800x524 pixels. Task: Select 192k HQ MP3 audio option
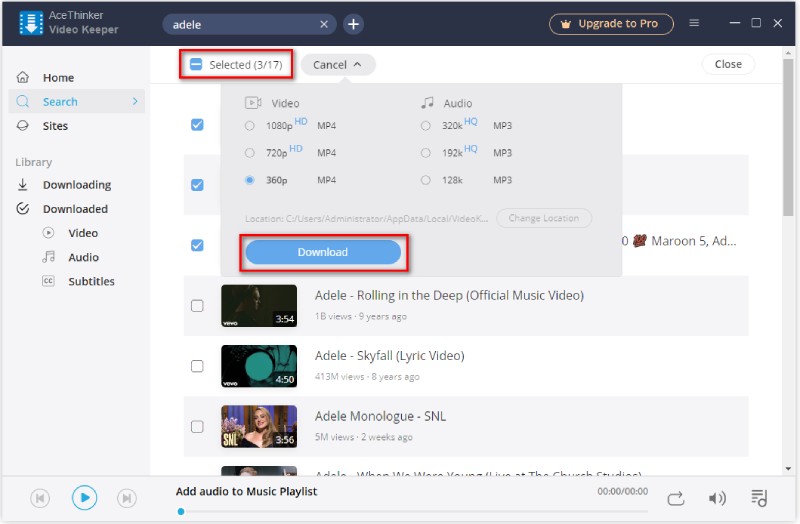tap(426, 153)
